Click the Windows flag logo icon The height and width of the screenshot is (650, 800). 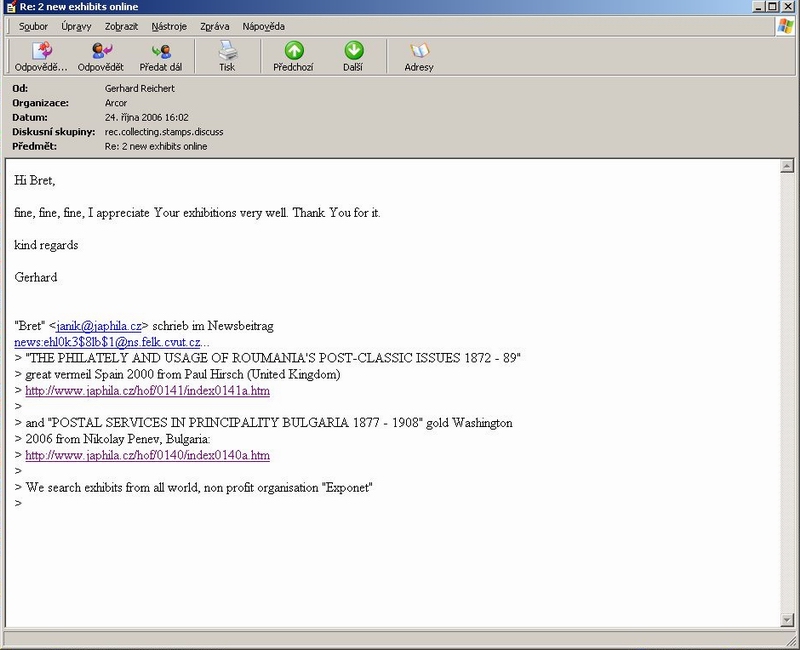pos(786,26)
